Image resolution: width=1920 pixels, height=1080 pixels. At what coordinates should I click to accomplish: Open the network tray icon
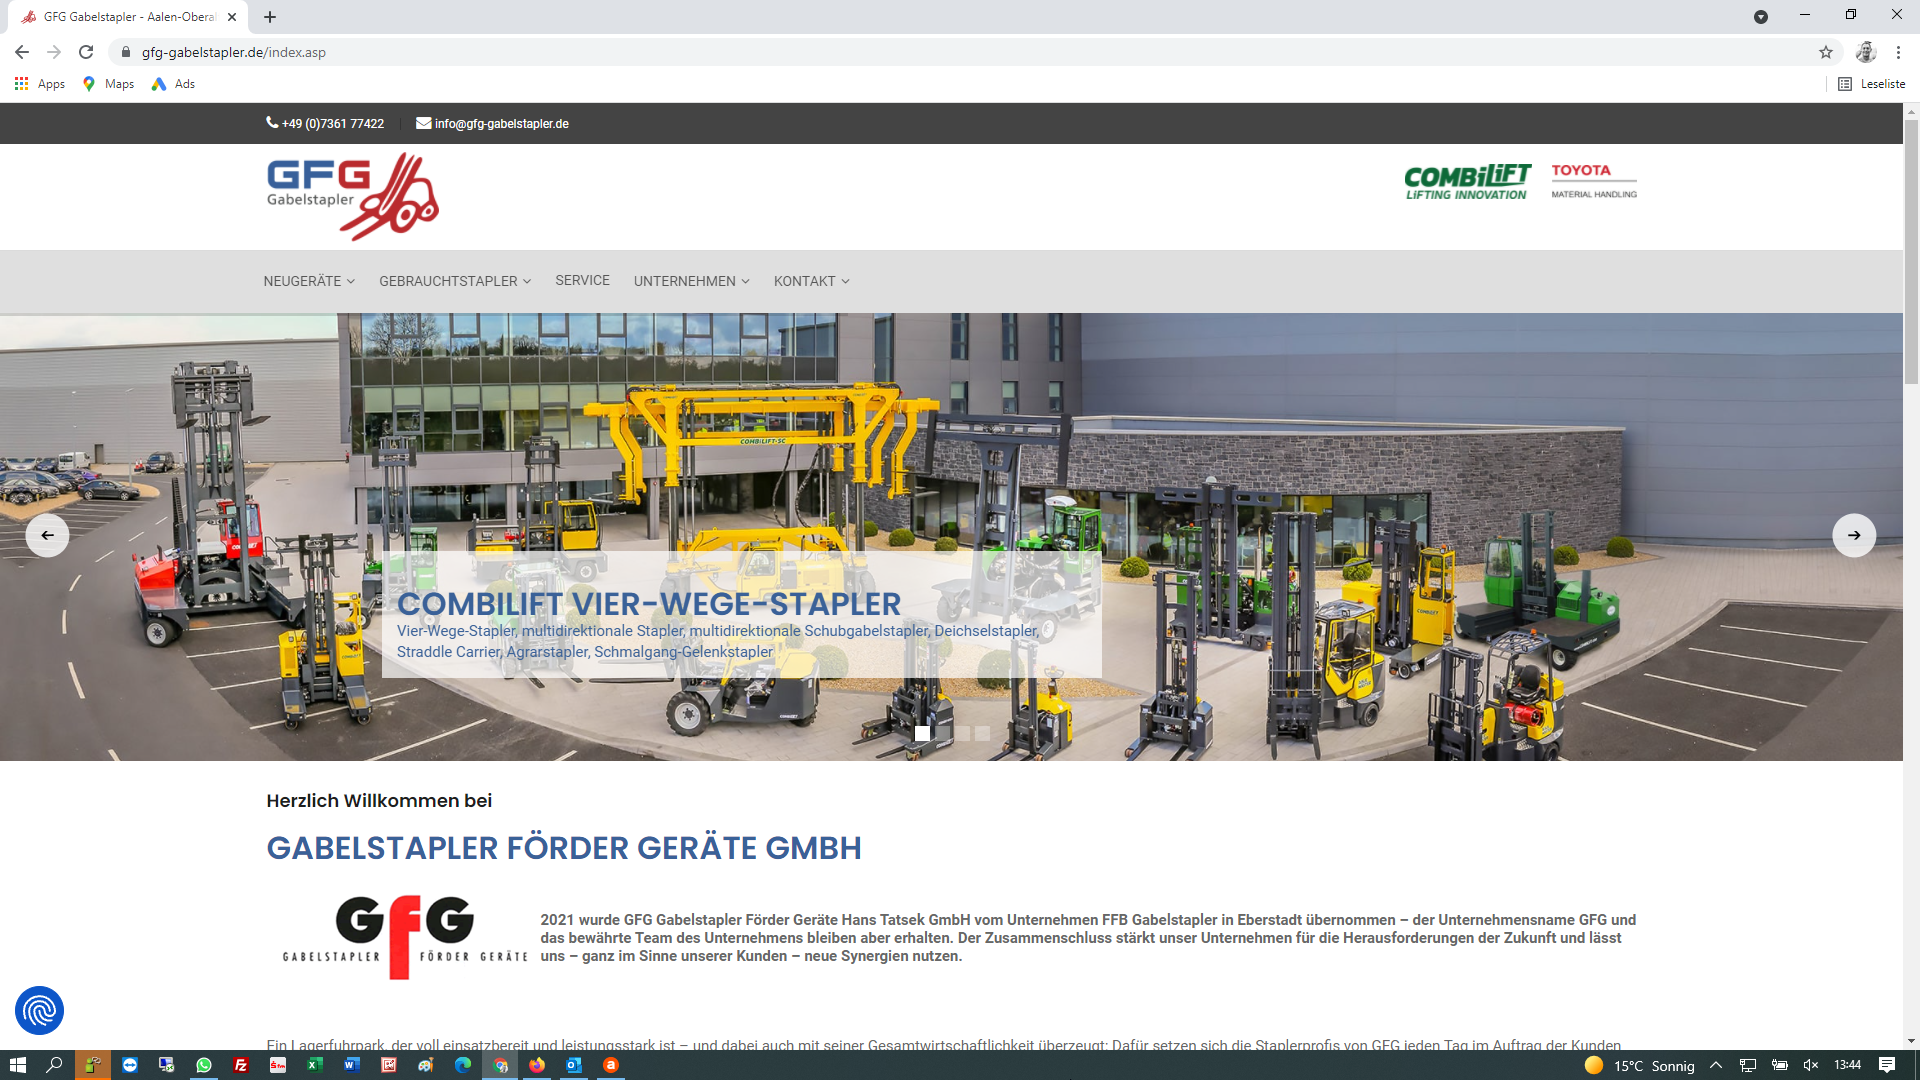pyautogui.click(x=1748, y=1065)
